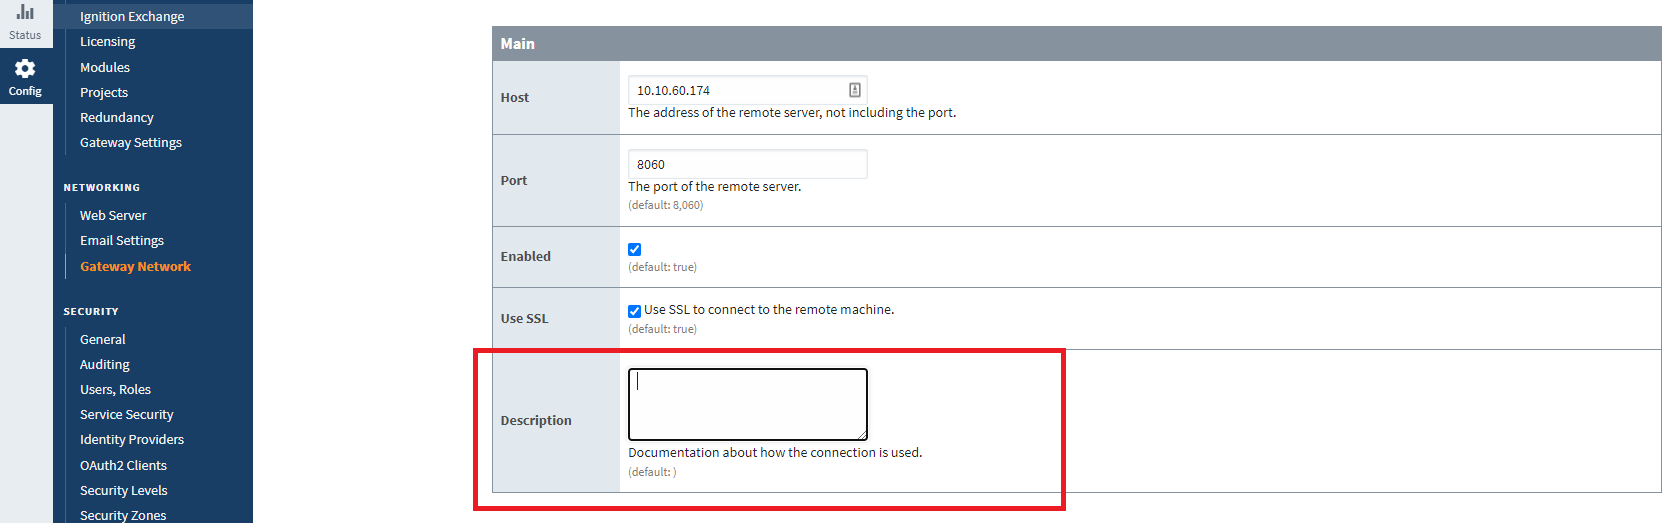Image resolution: width=1680 pixels, height=523 pixels.
Task: Open the Status section icon
Action: pos(25,12)
